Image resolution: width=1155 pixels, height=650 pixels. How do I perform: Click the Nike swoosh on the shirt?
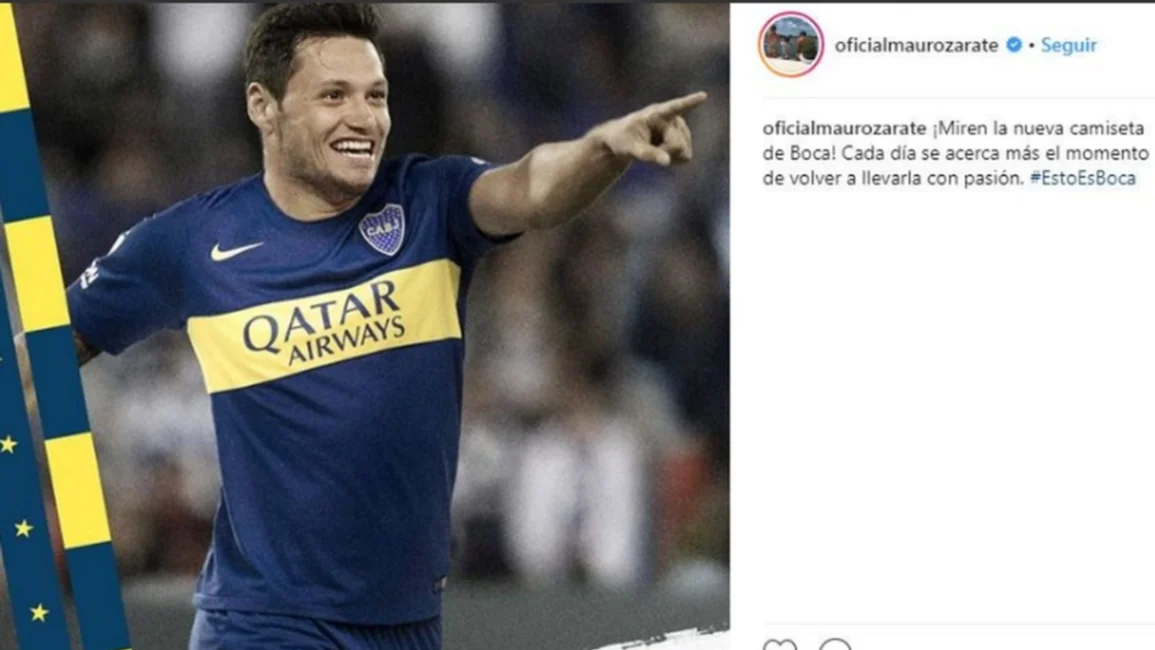tap(235, 251)
